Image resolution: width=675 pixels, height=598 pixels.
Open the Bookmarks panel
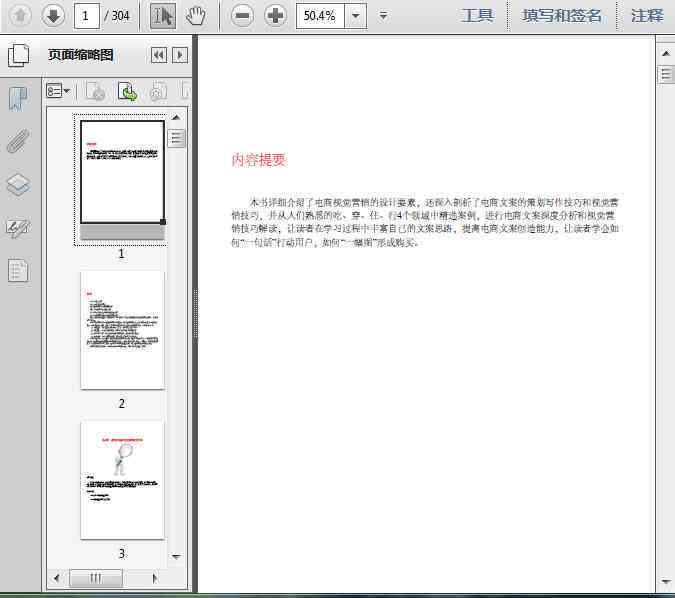click(x=18, y=98)
